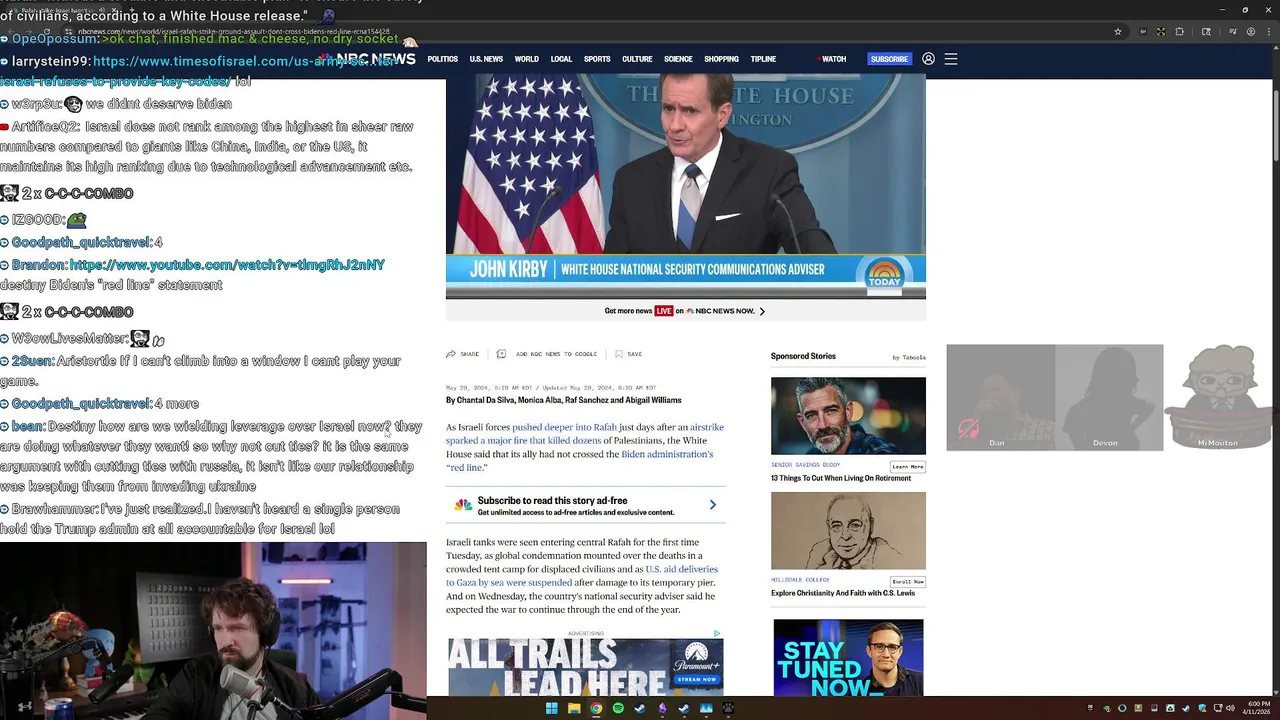Open the Biden administration's 'red line' link
The image size is (1280, 720).
point(580,461)
